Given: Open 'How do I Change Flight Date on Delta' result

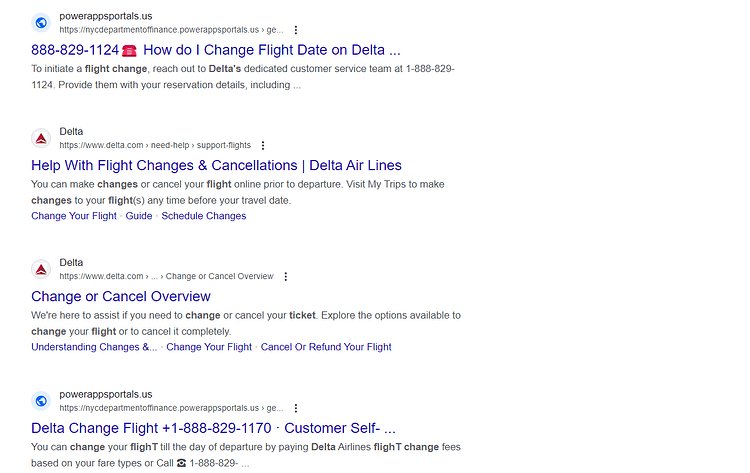Looking at the screenshot, I should point(216,50).
